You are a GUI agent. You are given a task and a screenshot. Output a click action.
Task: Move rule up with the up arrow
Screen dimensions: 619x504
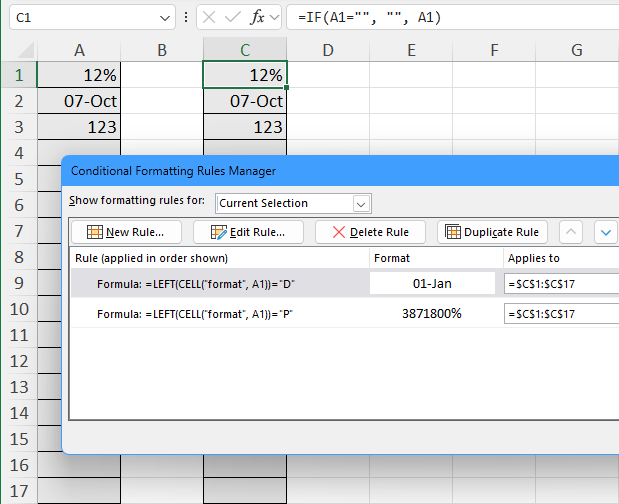pyautogui.click(x=571, y=232)
